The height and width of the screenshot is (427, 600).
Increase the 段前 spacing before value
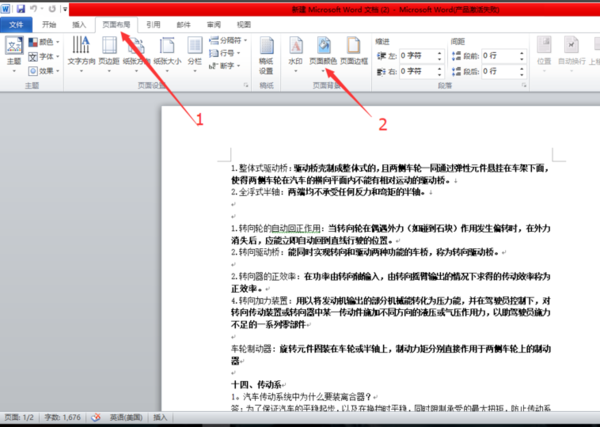point(522,53)
